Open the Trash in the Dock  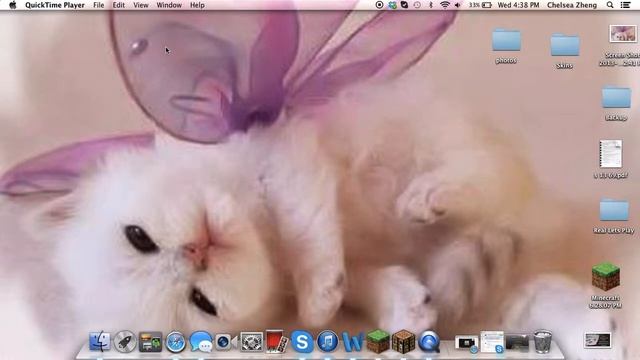(542, 342)
